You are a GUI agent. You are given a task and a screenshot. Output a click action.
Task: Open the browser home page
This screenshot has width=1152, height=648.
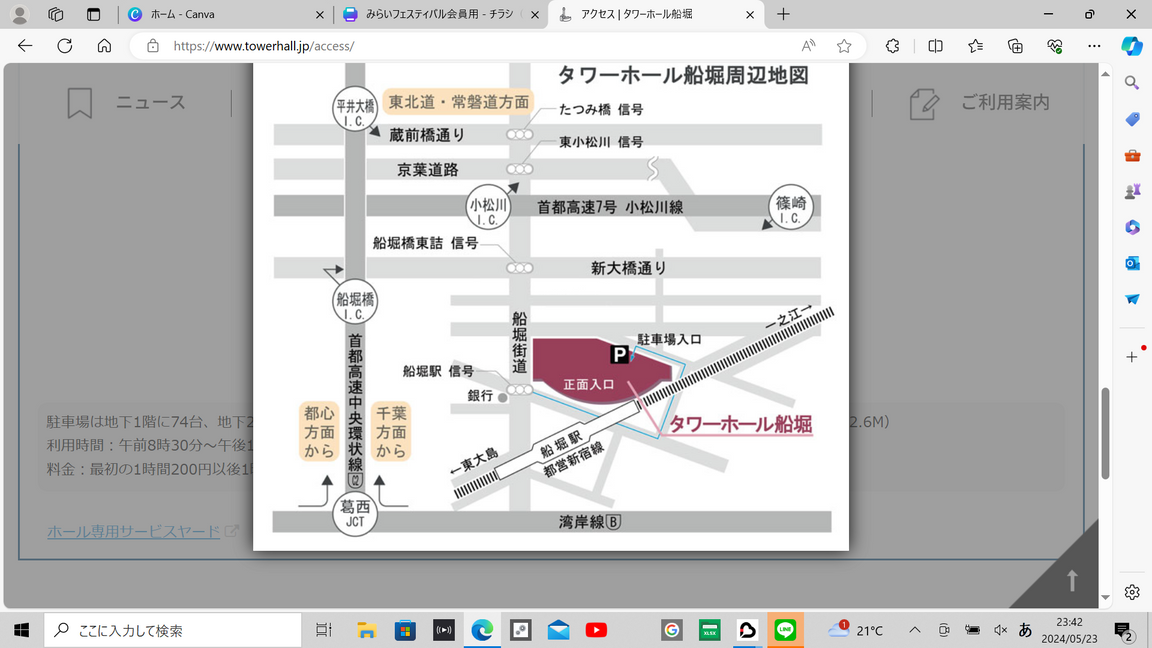pos(104,46)
